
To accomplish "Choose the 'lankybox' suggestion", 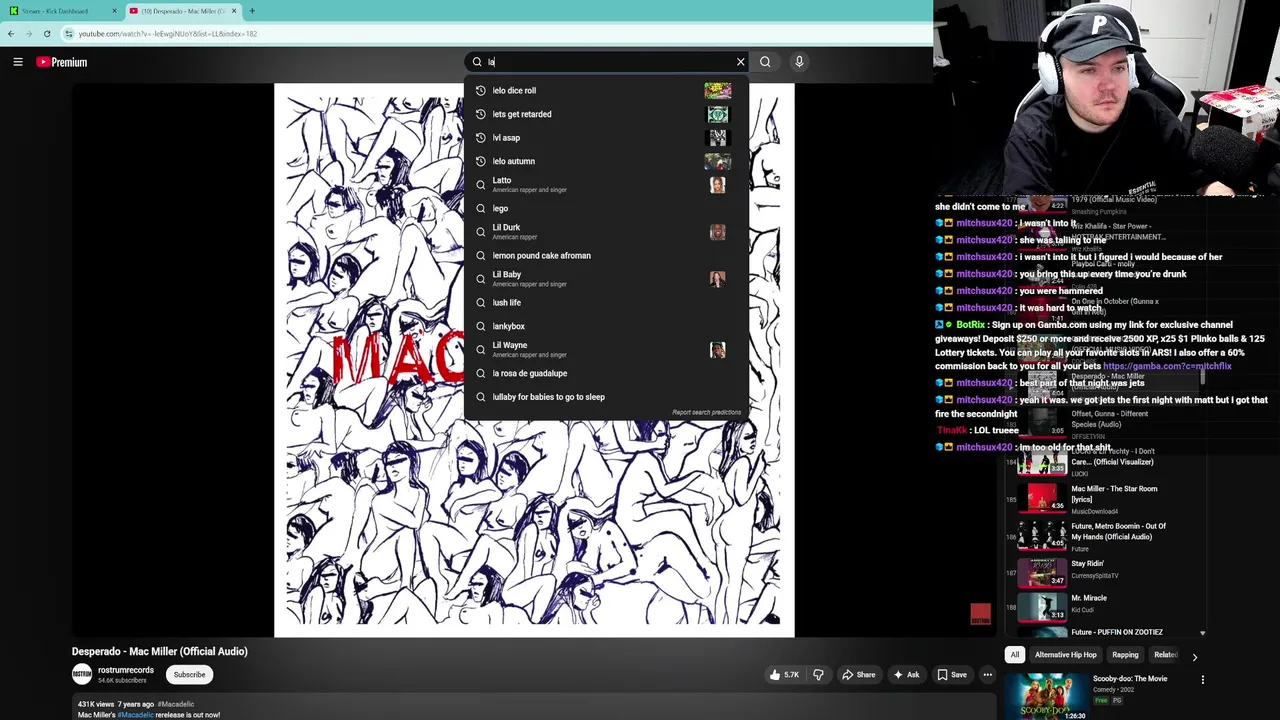I will coord(606,326).
